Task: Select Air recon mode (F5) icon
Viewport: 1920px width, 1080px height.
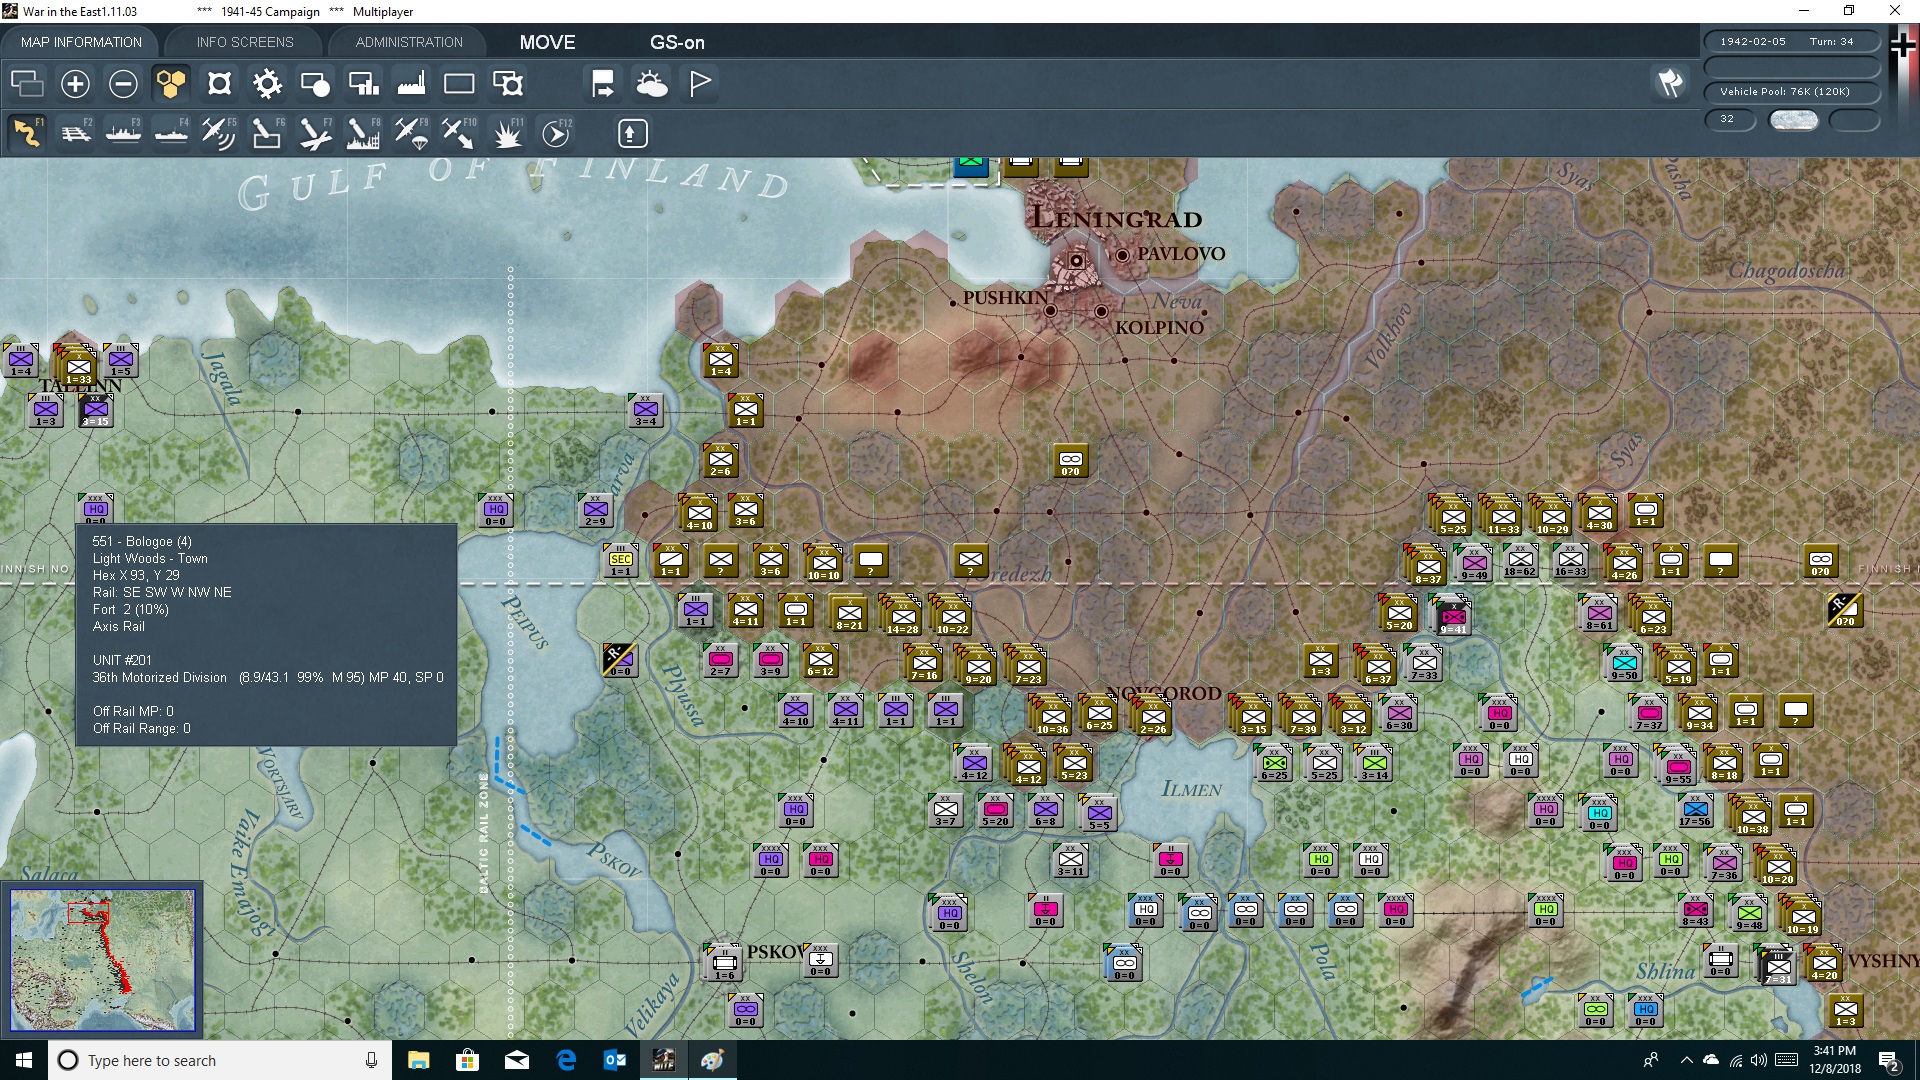Action: (219, 133)
